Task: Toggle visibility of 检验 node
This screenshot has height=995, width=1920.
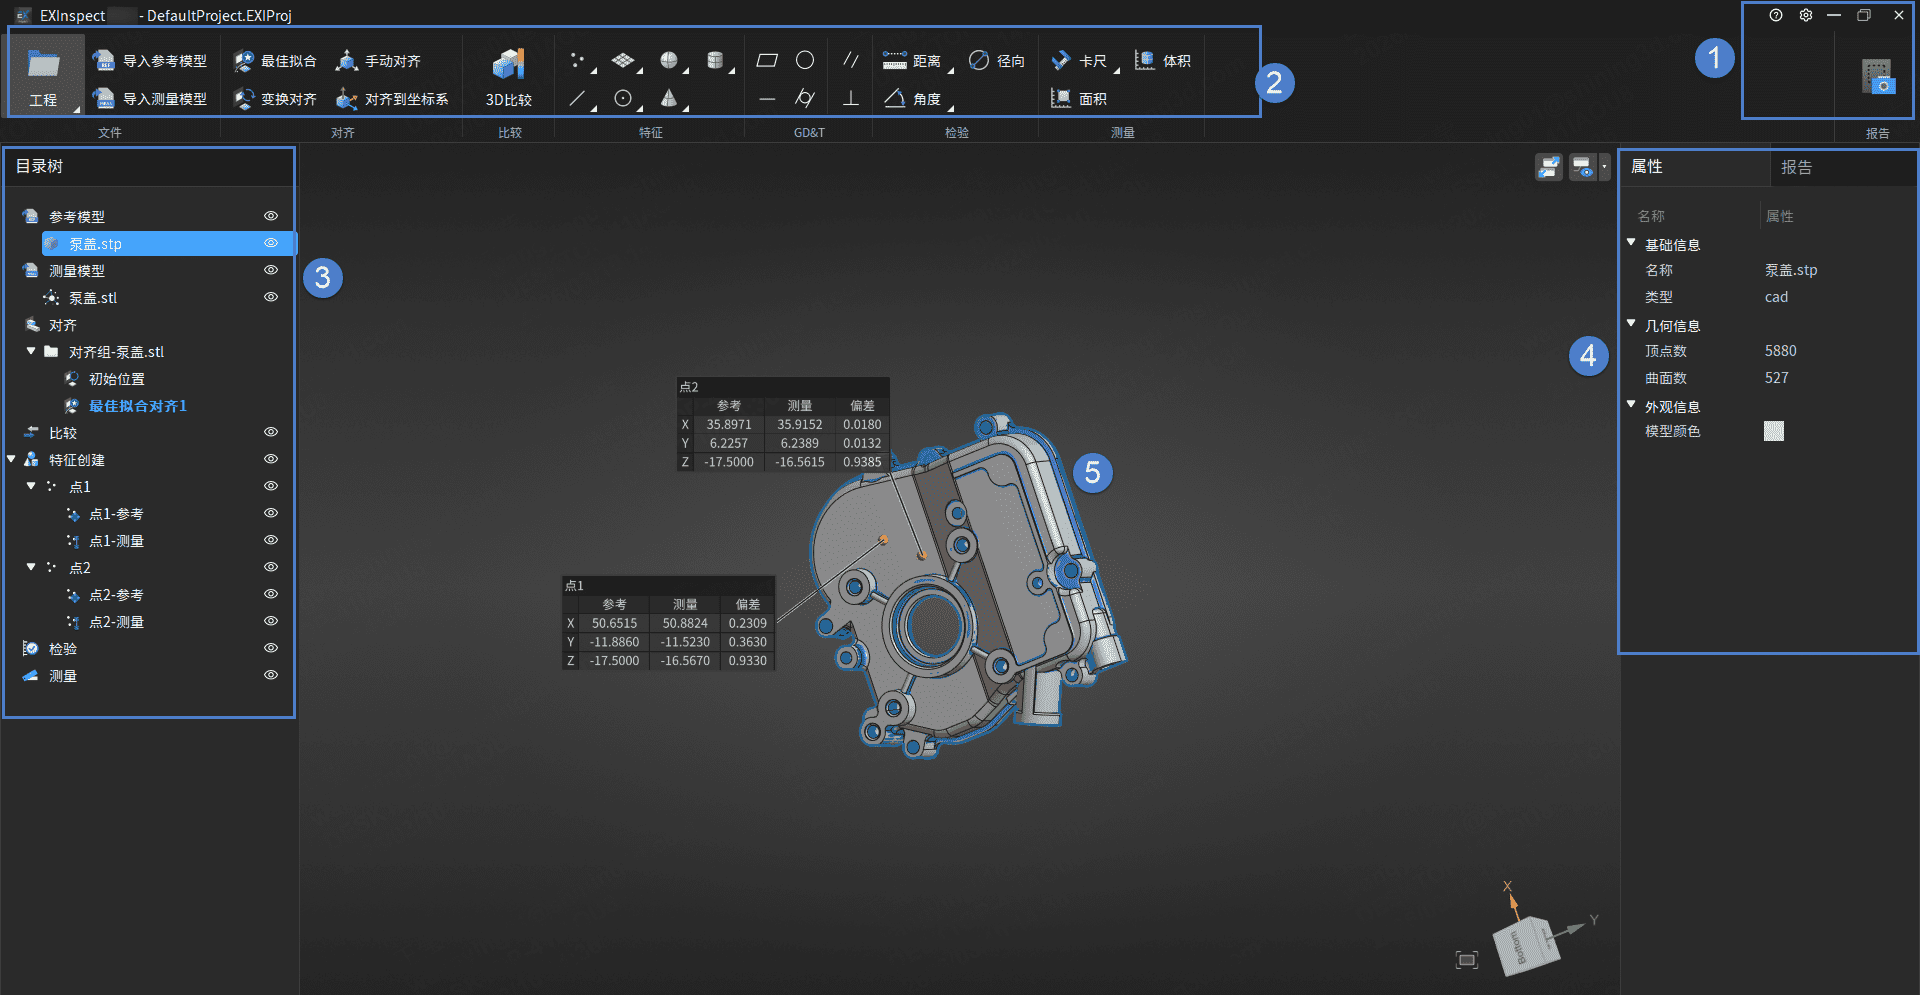Action: [x=271, y=648]
